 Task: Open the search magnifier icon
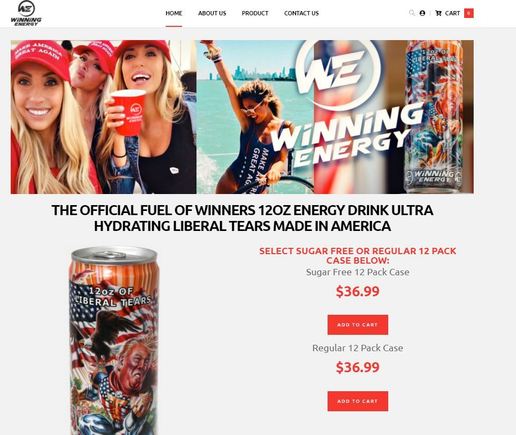tap(412, 13)
